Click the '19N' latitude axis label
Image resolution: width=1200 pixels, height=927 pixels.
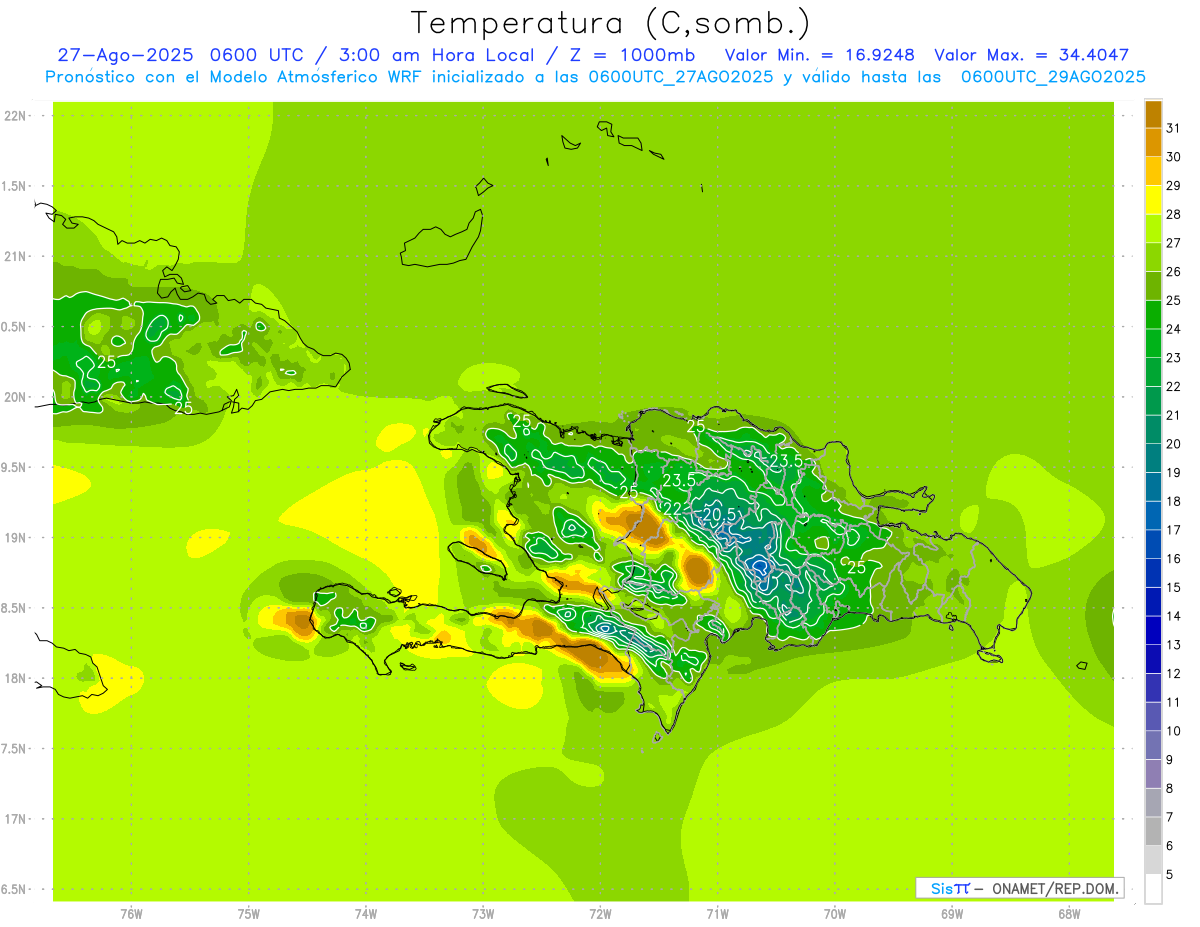click(15, 538)
